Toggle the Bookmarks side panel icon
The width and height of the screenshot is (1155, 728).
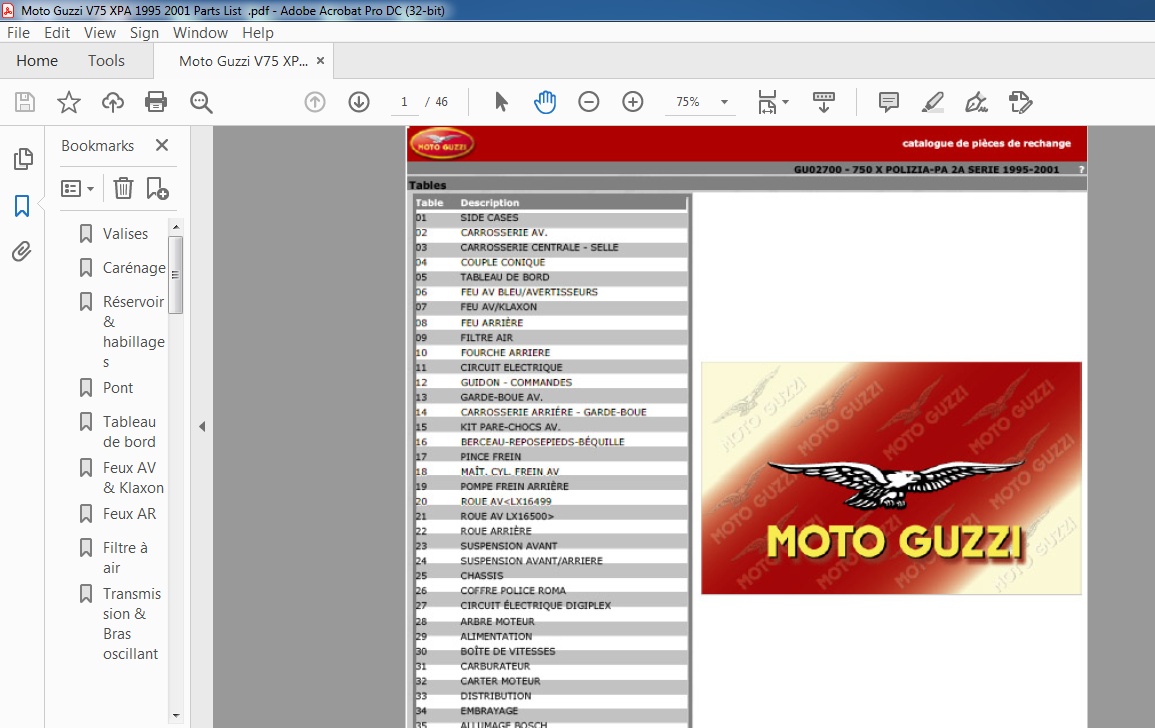[22, 206]
